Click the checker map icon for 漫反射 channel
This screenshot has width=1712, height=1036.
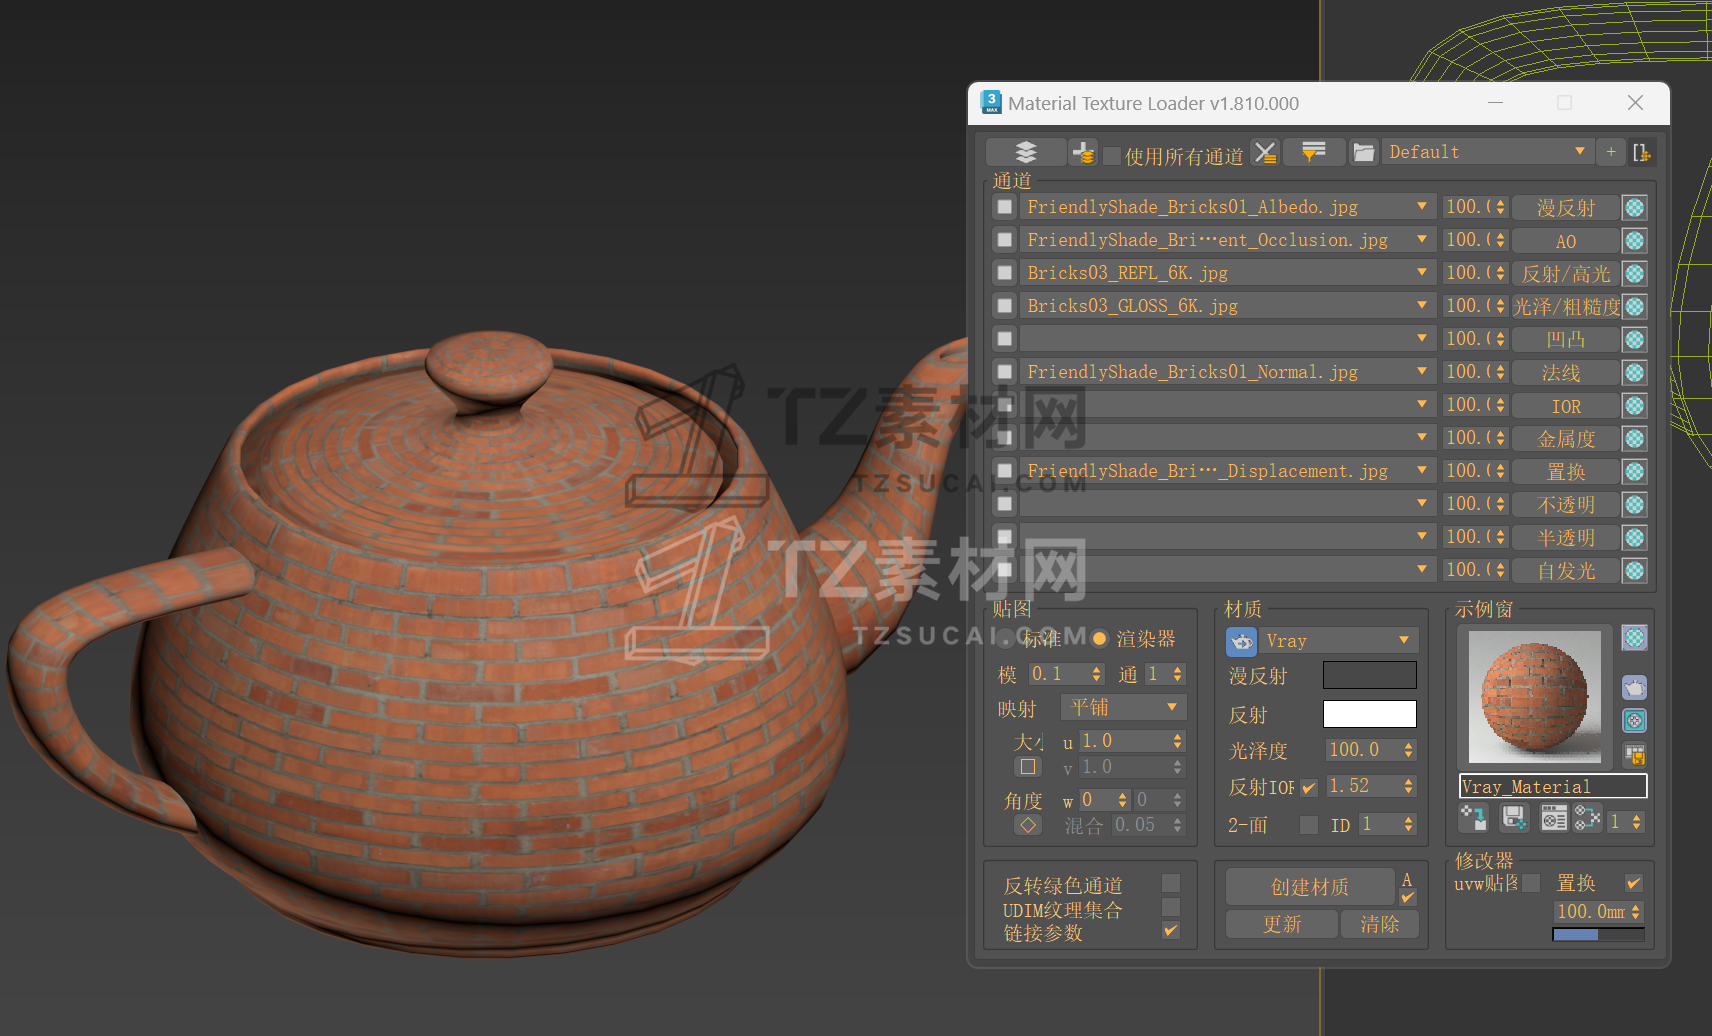coord(1634,208)
